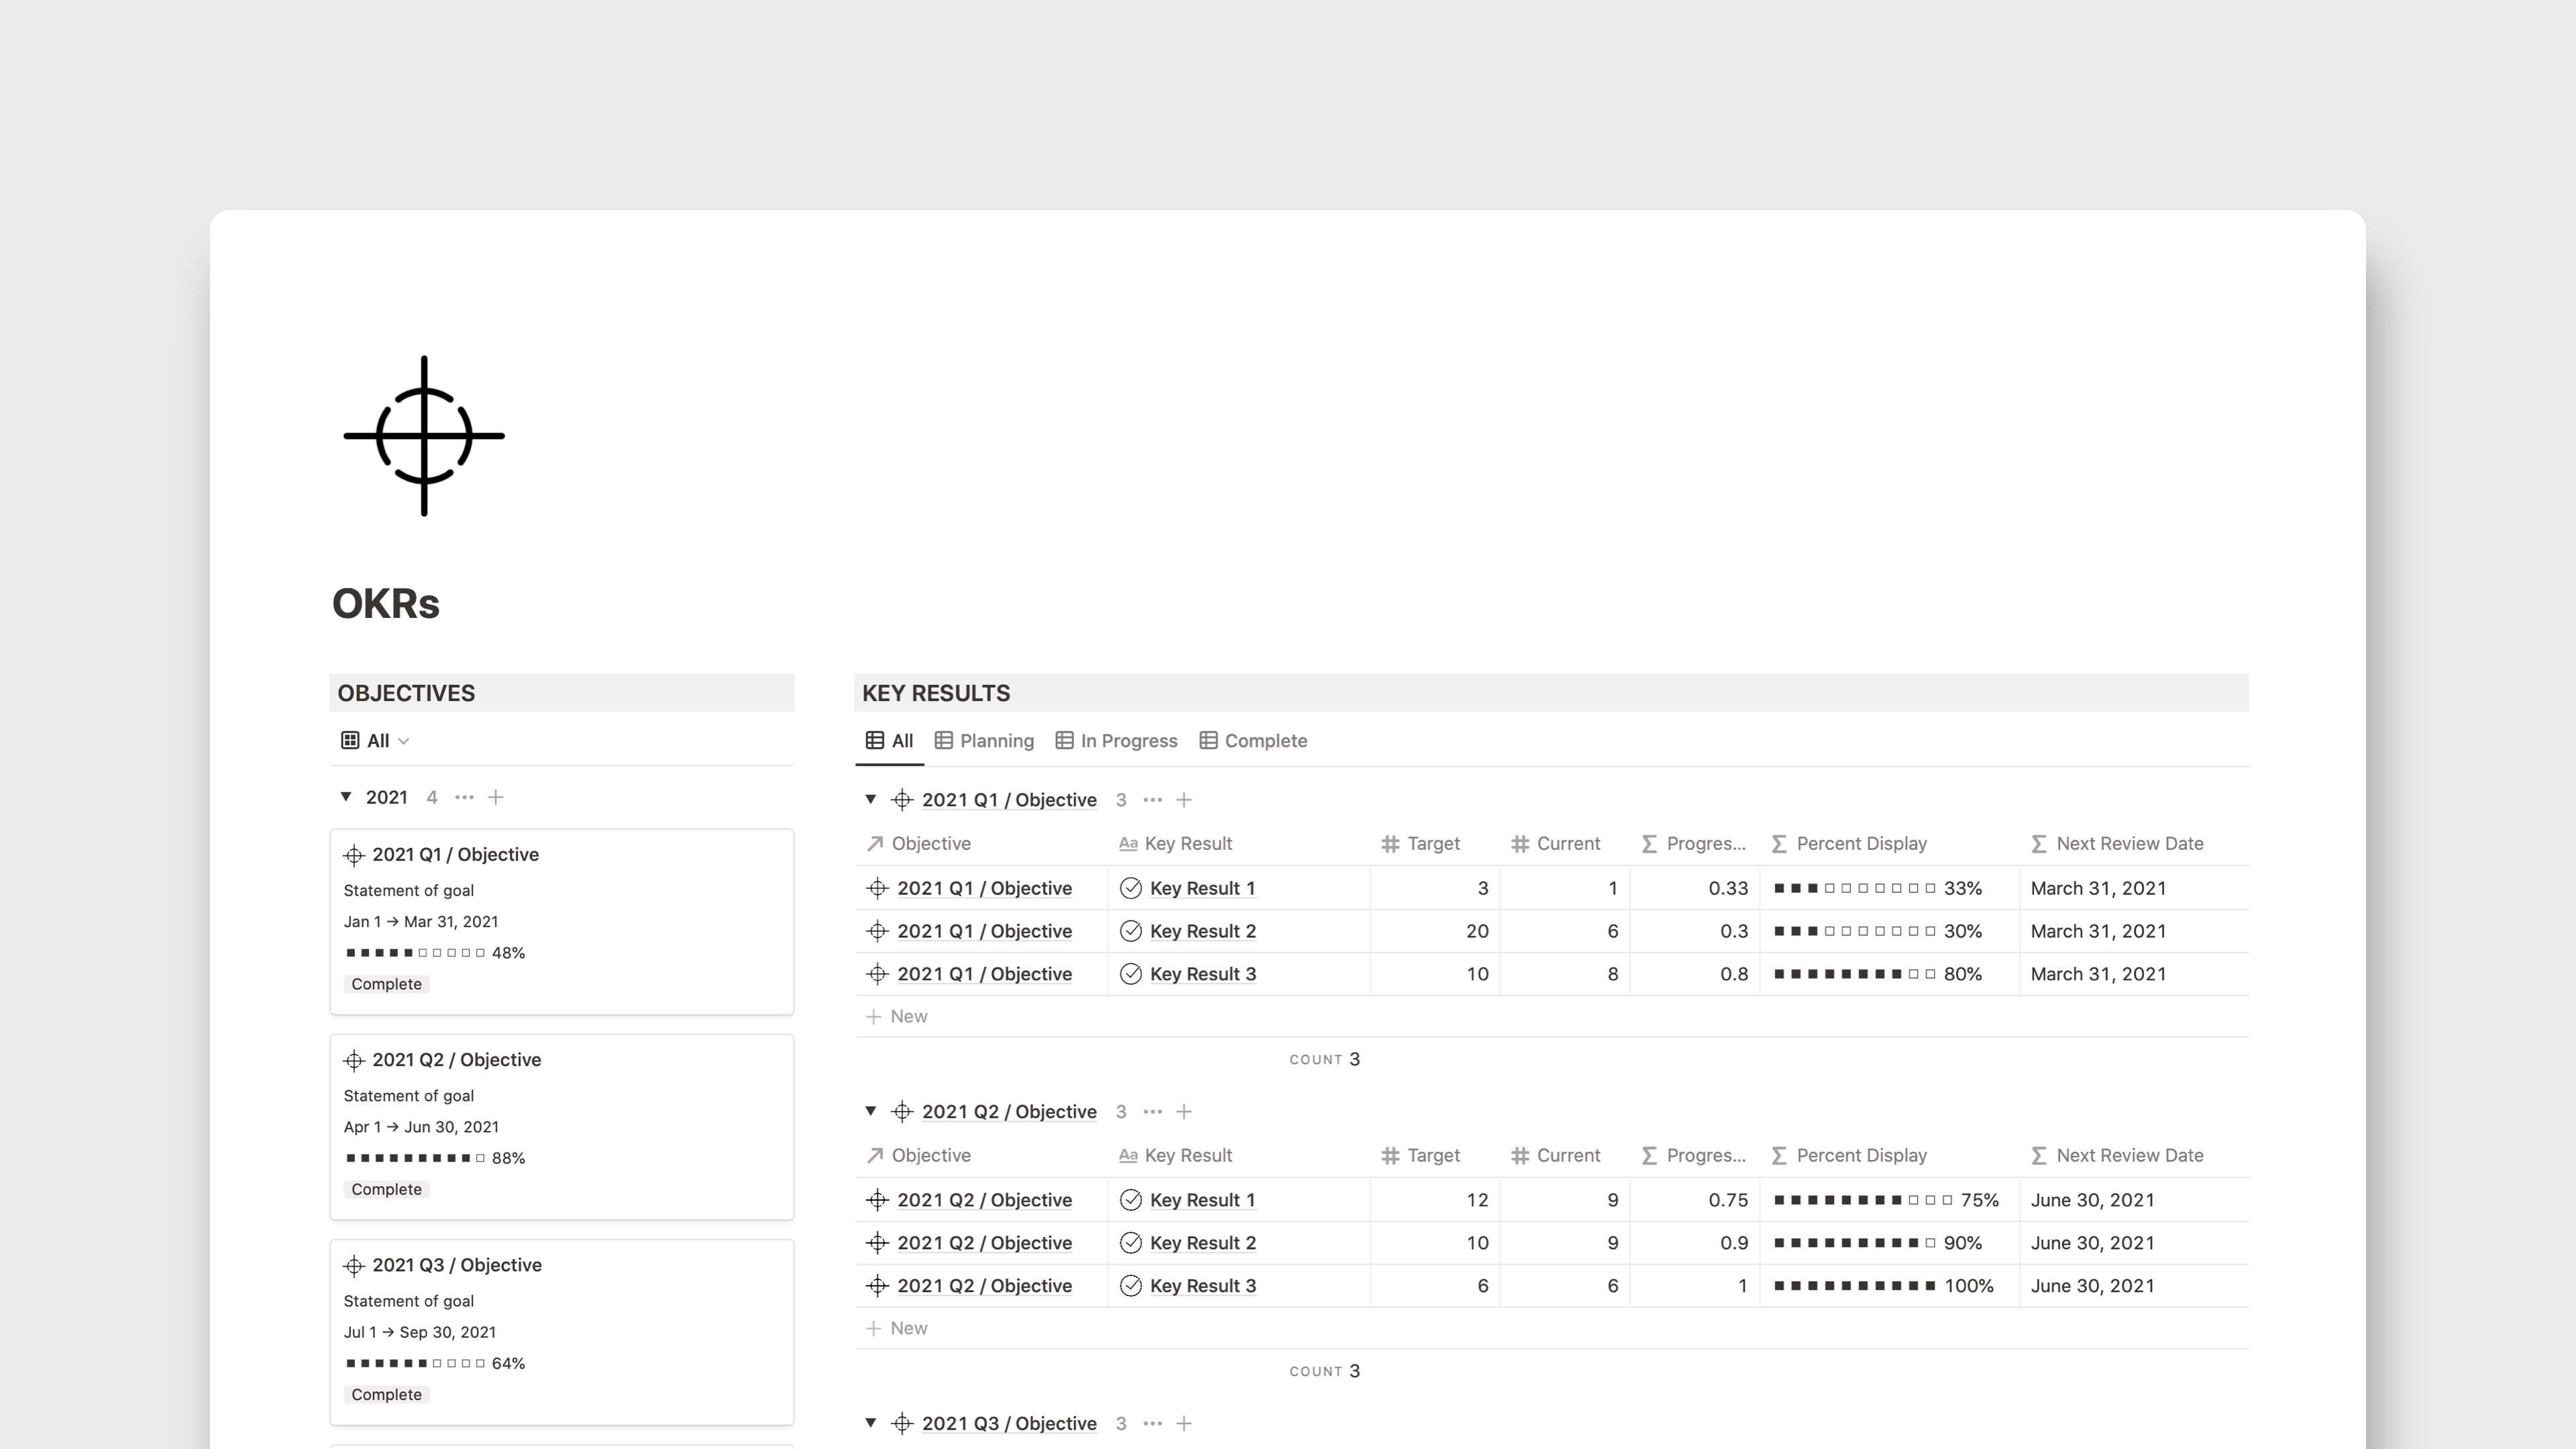Screen dimensions: 2576x1449
Task: Click the check-circle icon of Q1 Key Result 2
Action: click(1131, 931)
